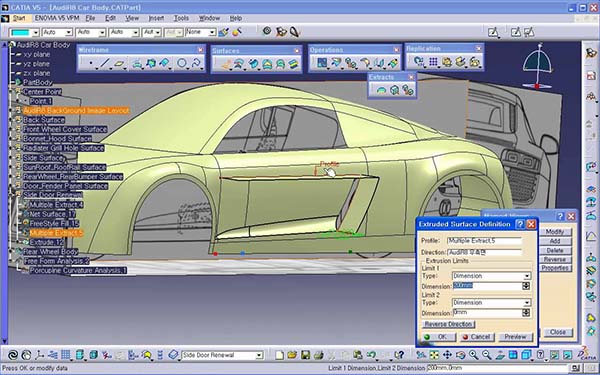600x375 pixels.
Task: Click the Pan view icon
Action: [x=447, y=355]
